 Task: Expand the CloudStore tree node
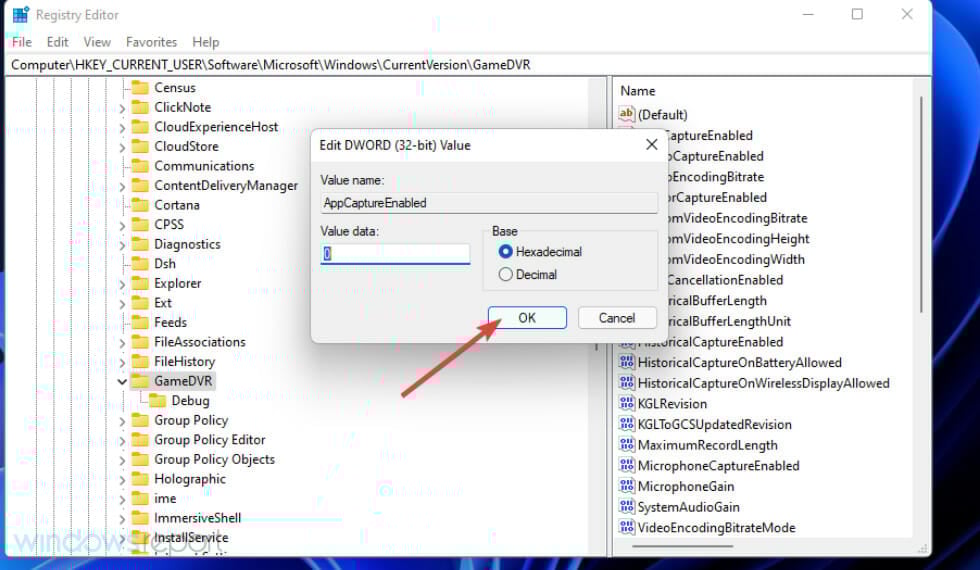tap(122, 148)
